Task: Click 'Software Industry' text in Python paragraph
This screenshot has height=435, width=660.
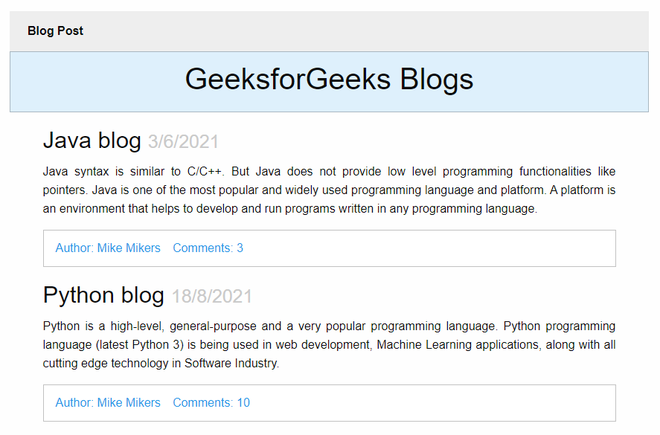Action: pyautogui.click(x=232, y=363)
